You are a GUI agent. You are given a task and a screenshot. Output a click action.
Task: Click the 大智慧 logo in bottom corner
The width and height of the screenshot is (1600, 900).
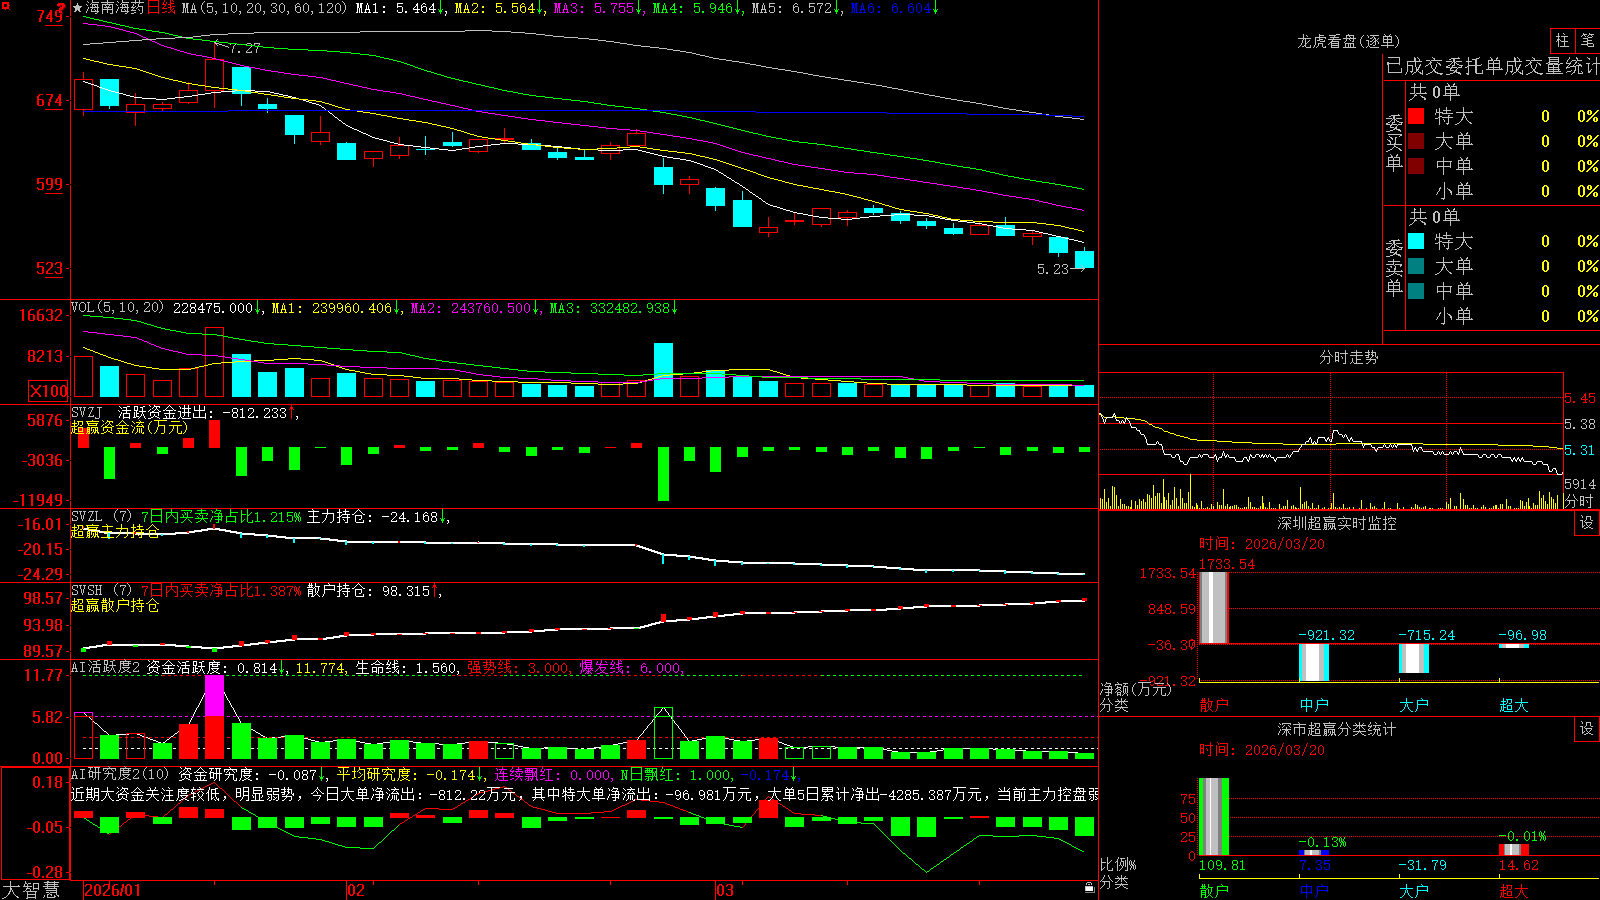[31, 890]
